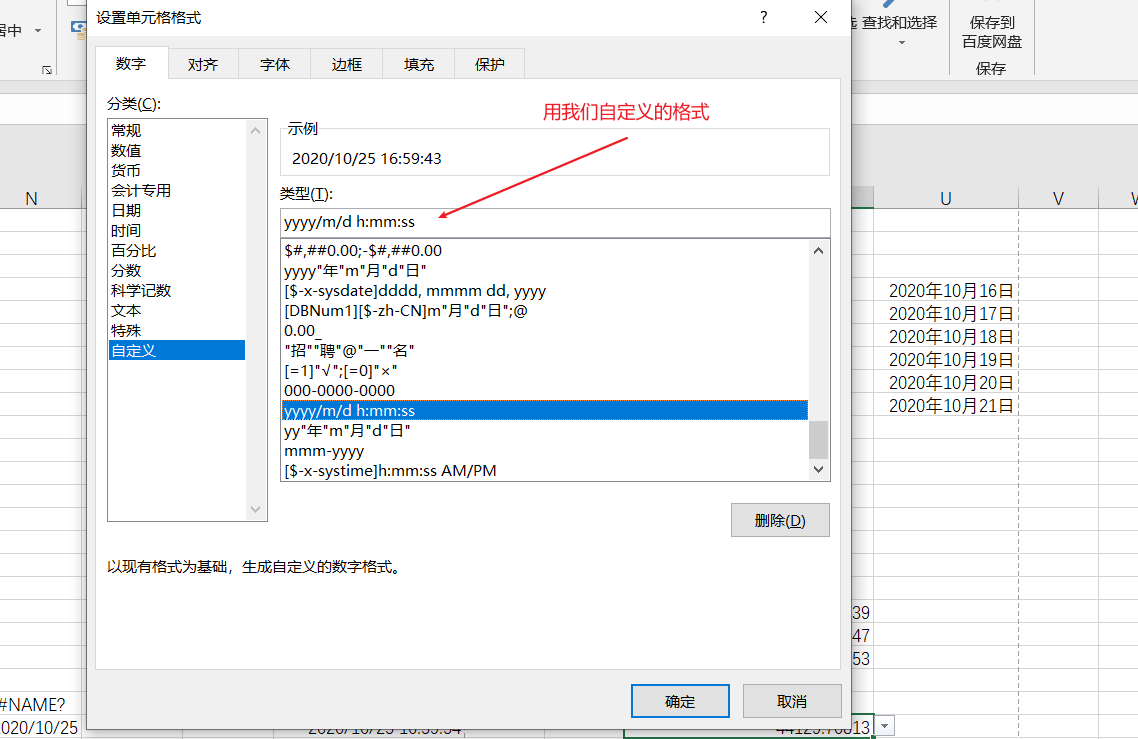This screenshot has width=1138, height=739.
Task: Select the 填充 tab
Action: (419, 65)
